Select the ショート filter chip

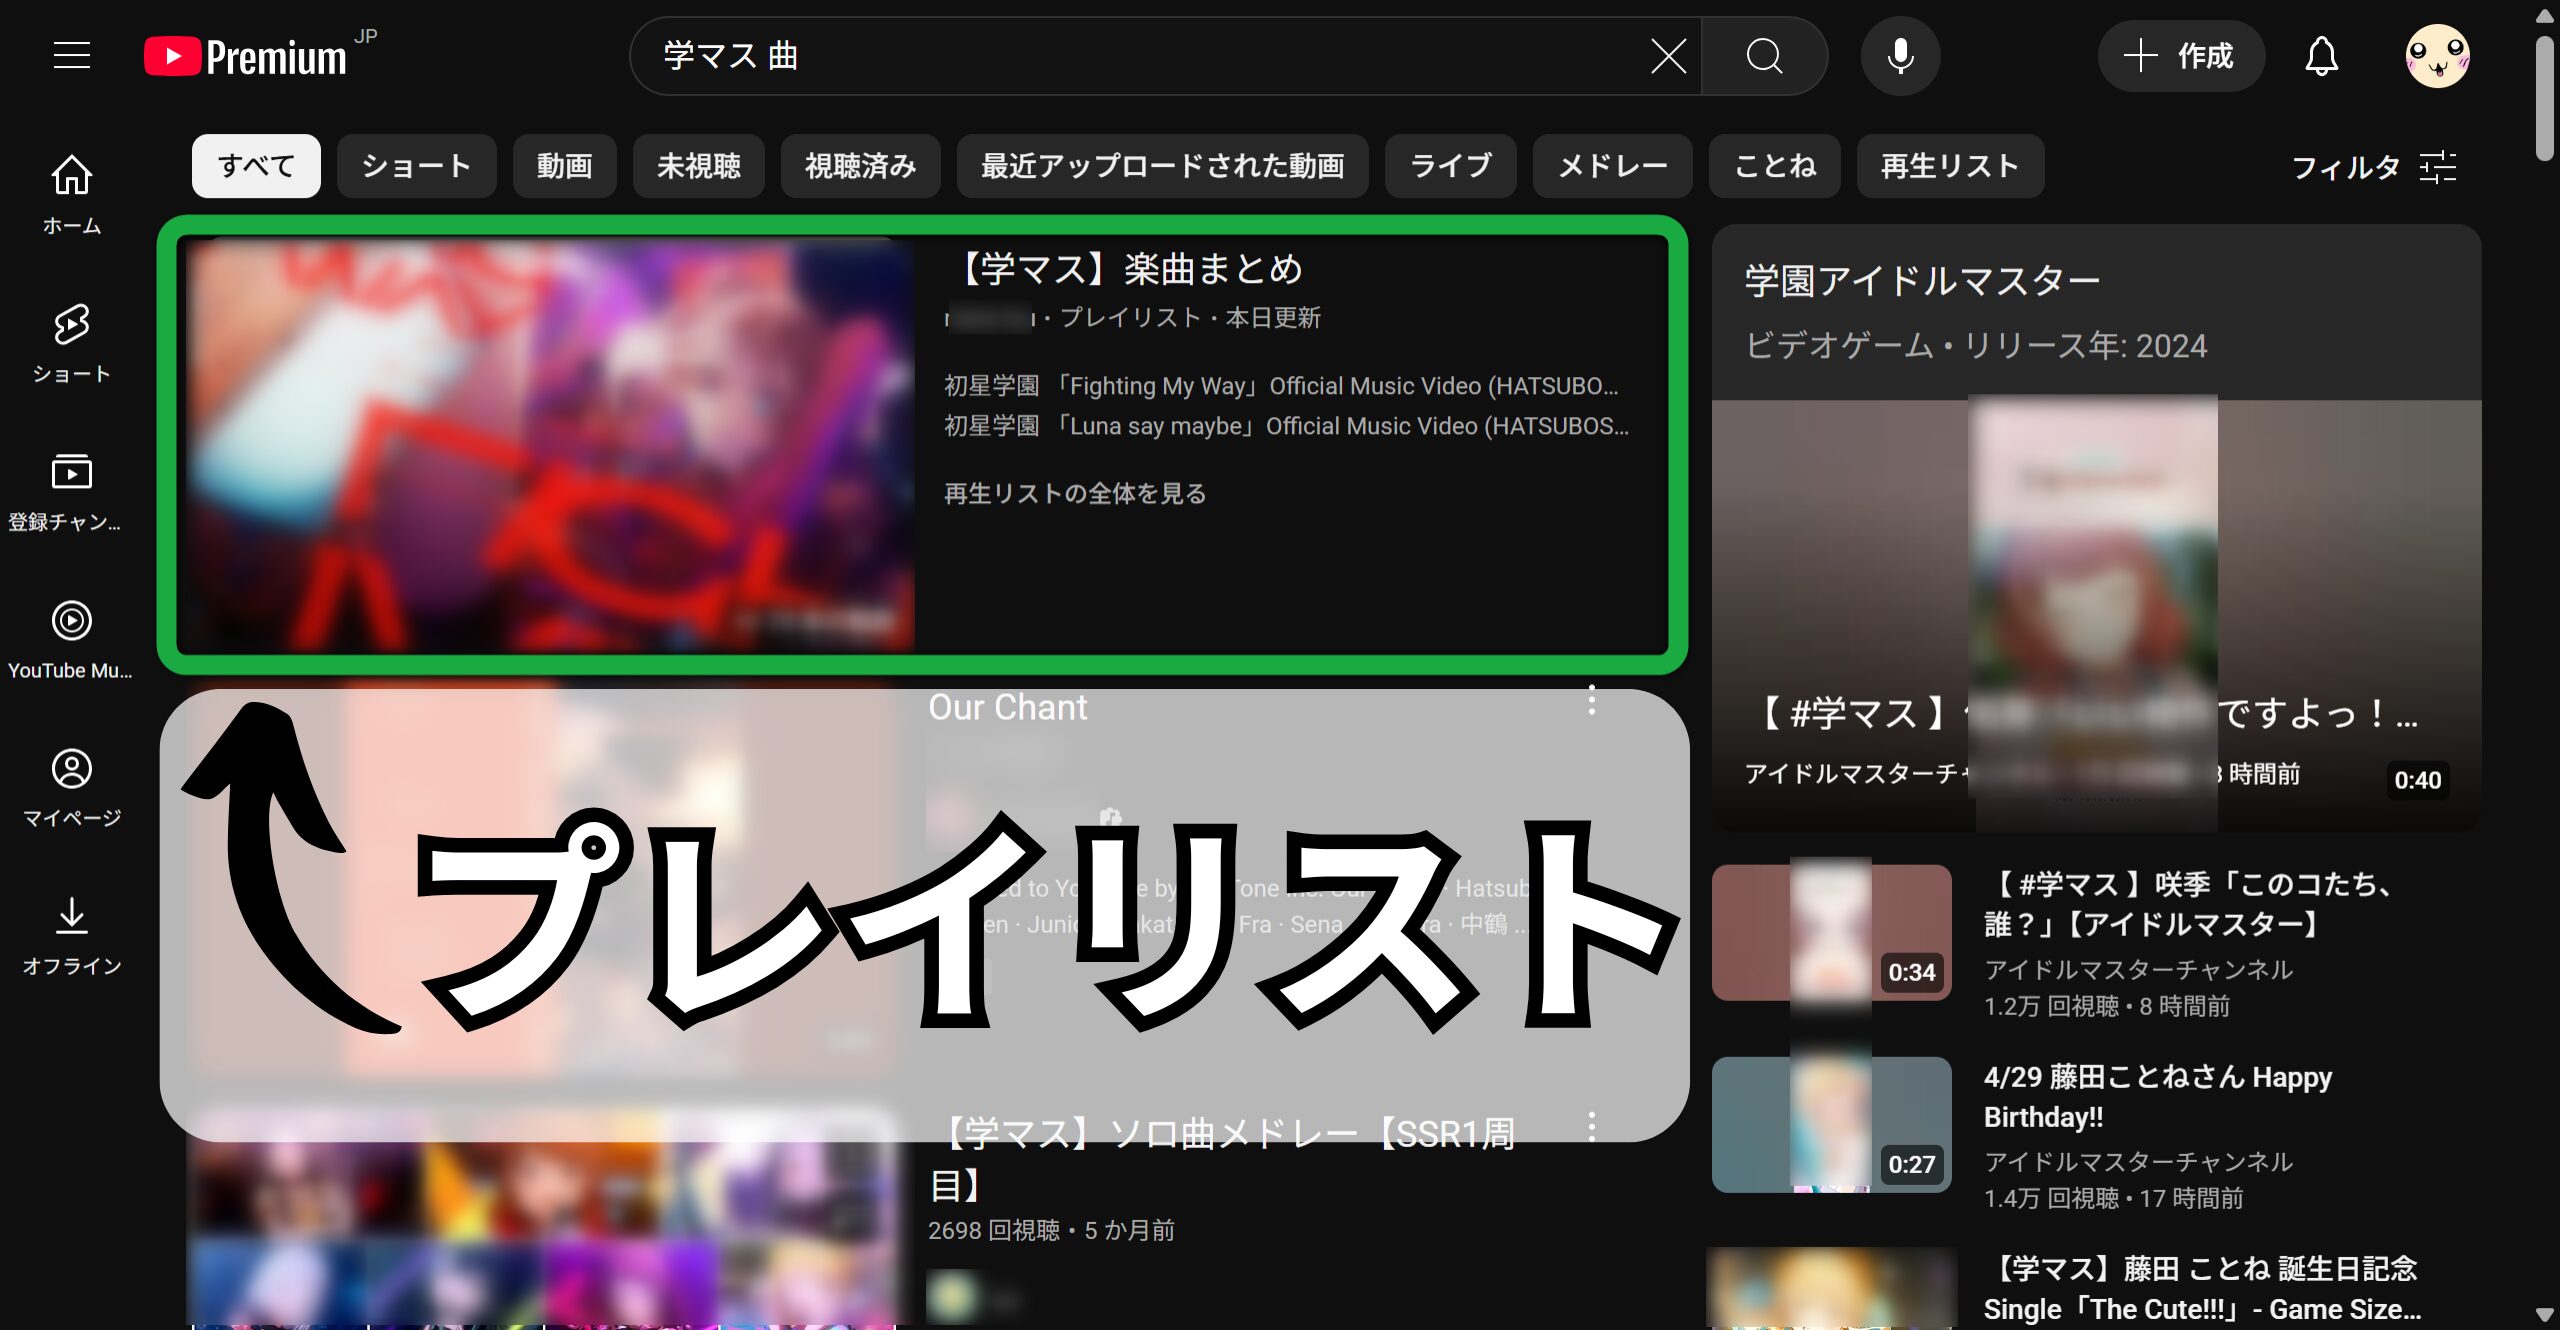(416, 166)
